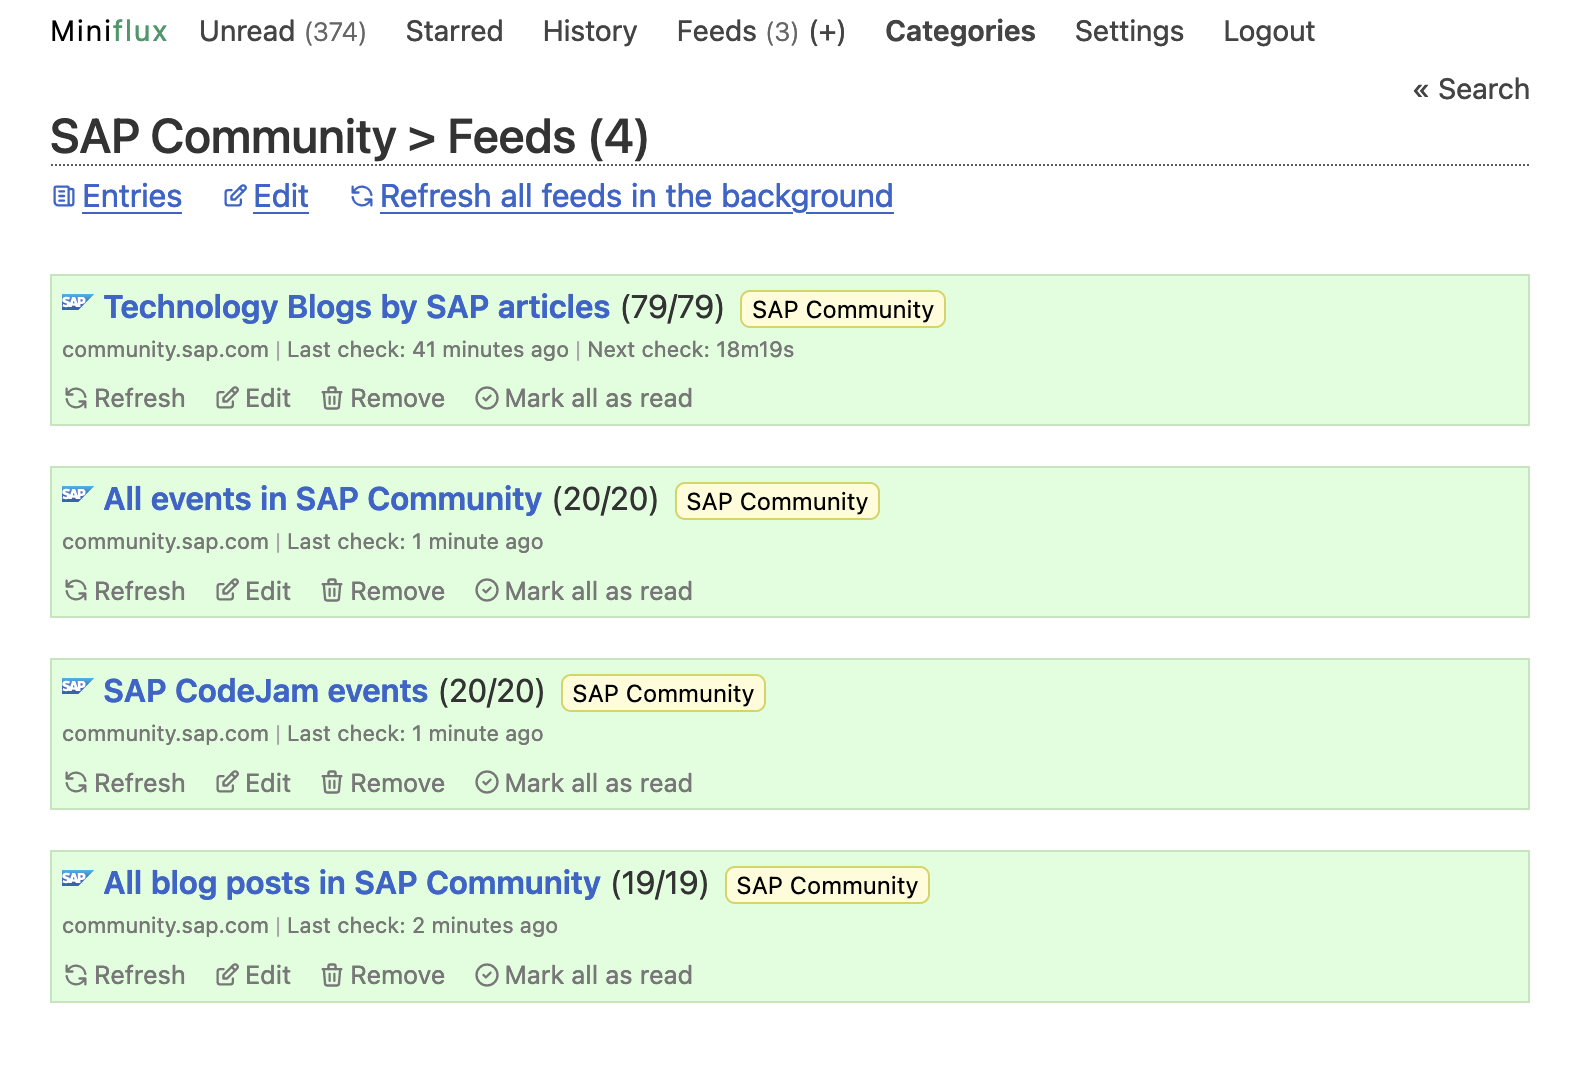
Task: Click trash icon for Technology Blogs feed
Action: pos(332,399)
